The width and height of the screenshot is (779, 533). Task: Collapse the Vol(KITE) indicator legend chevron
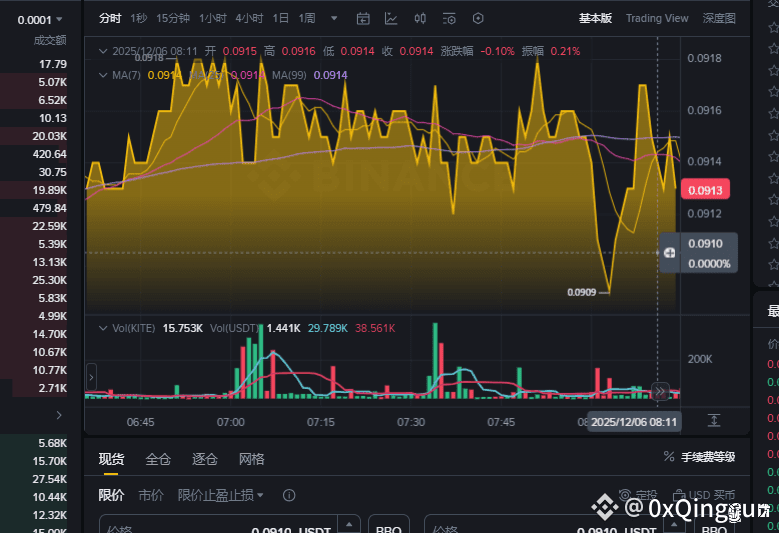pyautogui.click(x=103, y=328)
